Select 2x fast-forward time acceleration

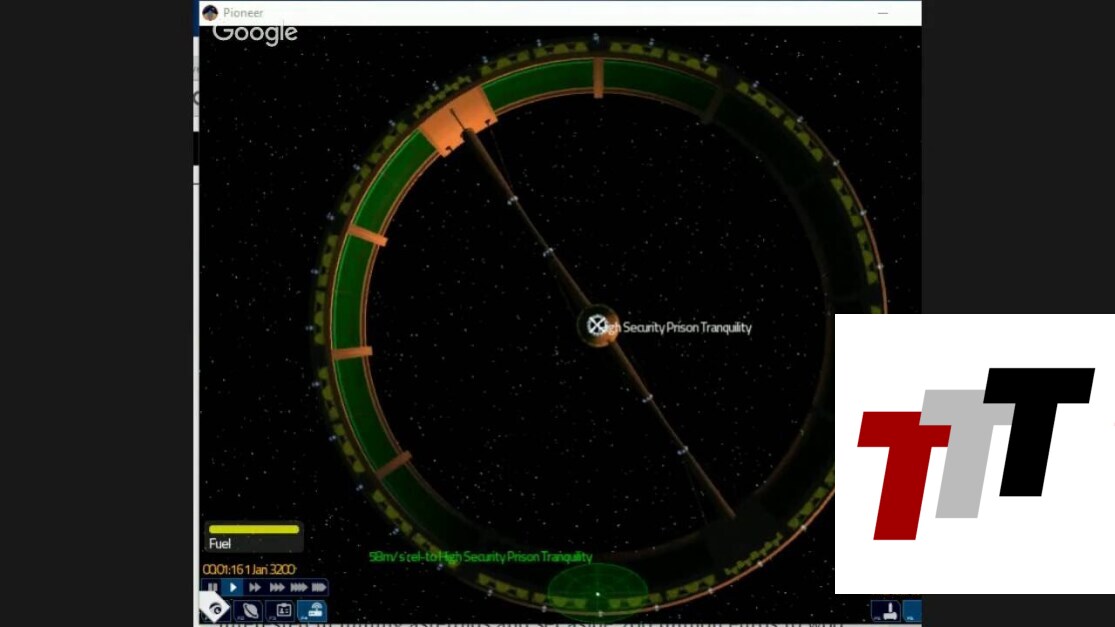point(255,588)
